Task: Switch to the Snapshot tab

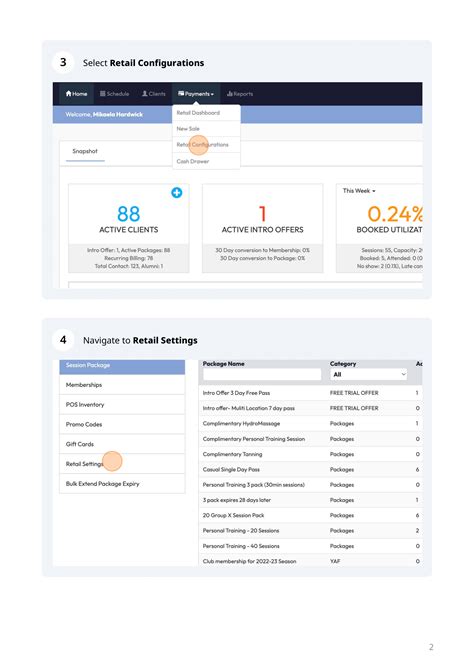Action: click(85, 151)
